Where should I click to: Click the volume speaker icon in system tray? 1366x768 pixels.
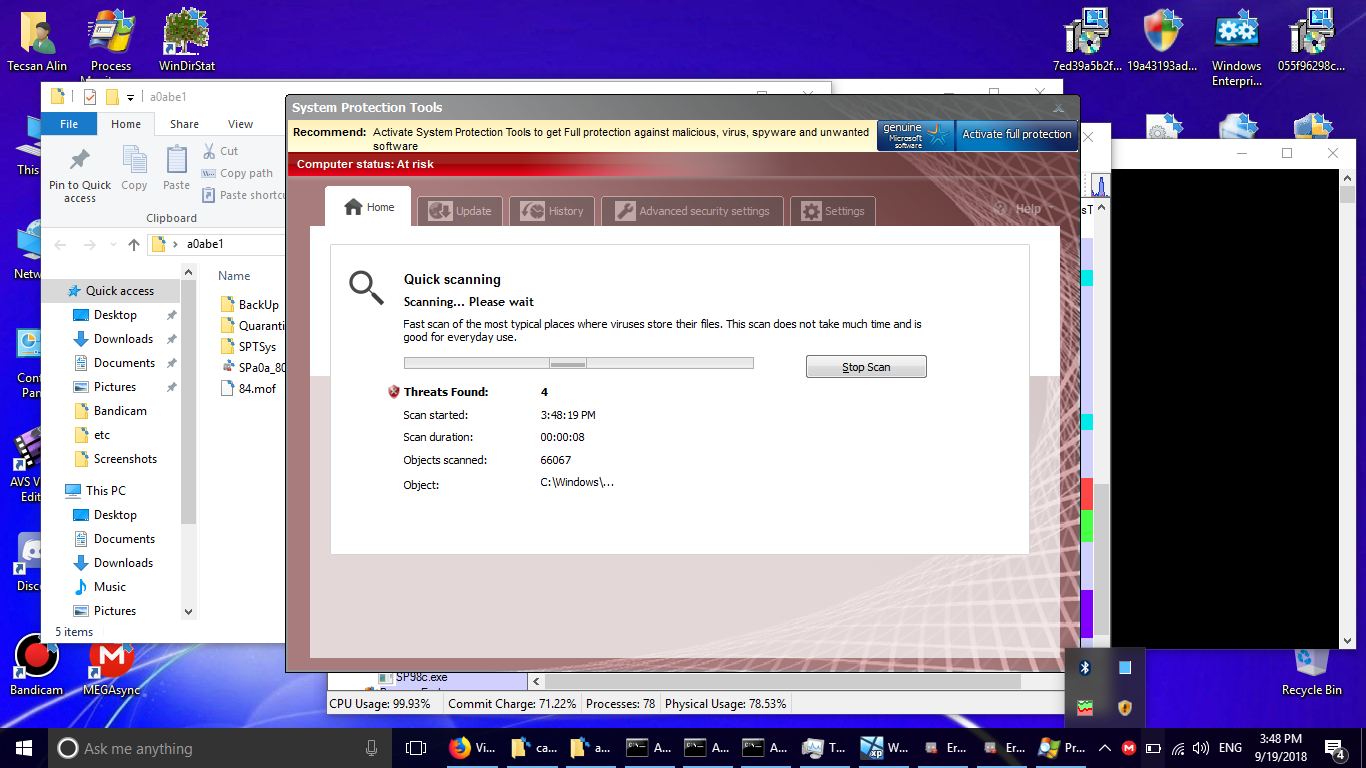pyautogui.click(x=1201, y=748)
